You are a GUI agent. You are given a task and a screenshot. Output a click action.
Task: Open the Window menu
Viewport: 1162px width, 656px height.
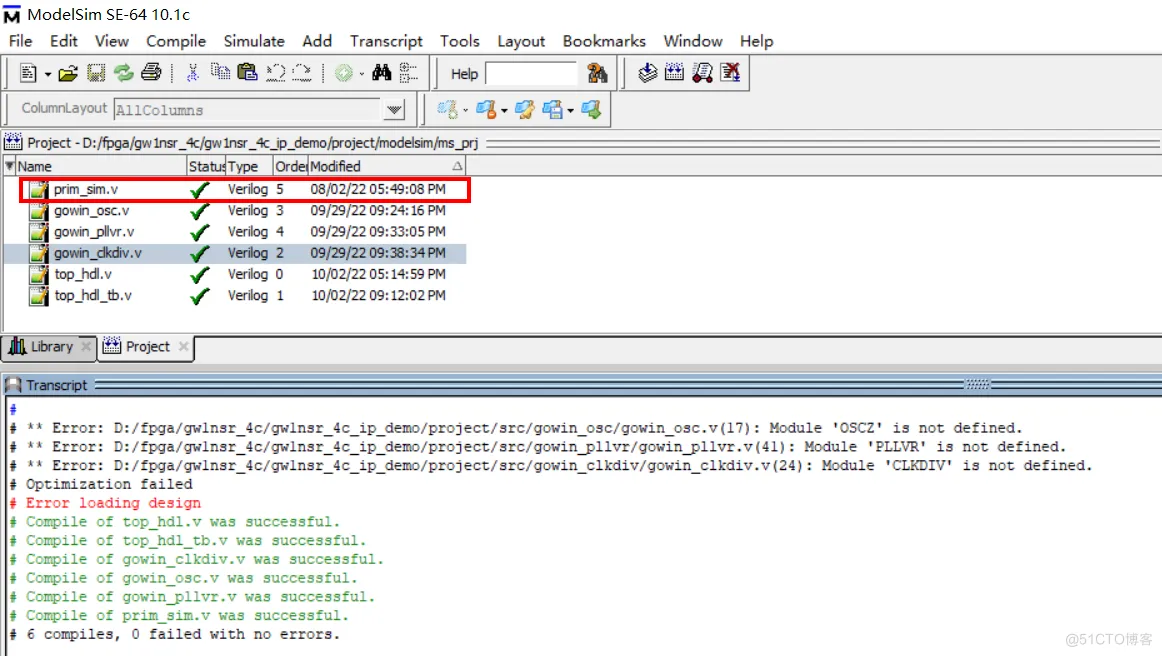click(x=693, y=41)
